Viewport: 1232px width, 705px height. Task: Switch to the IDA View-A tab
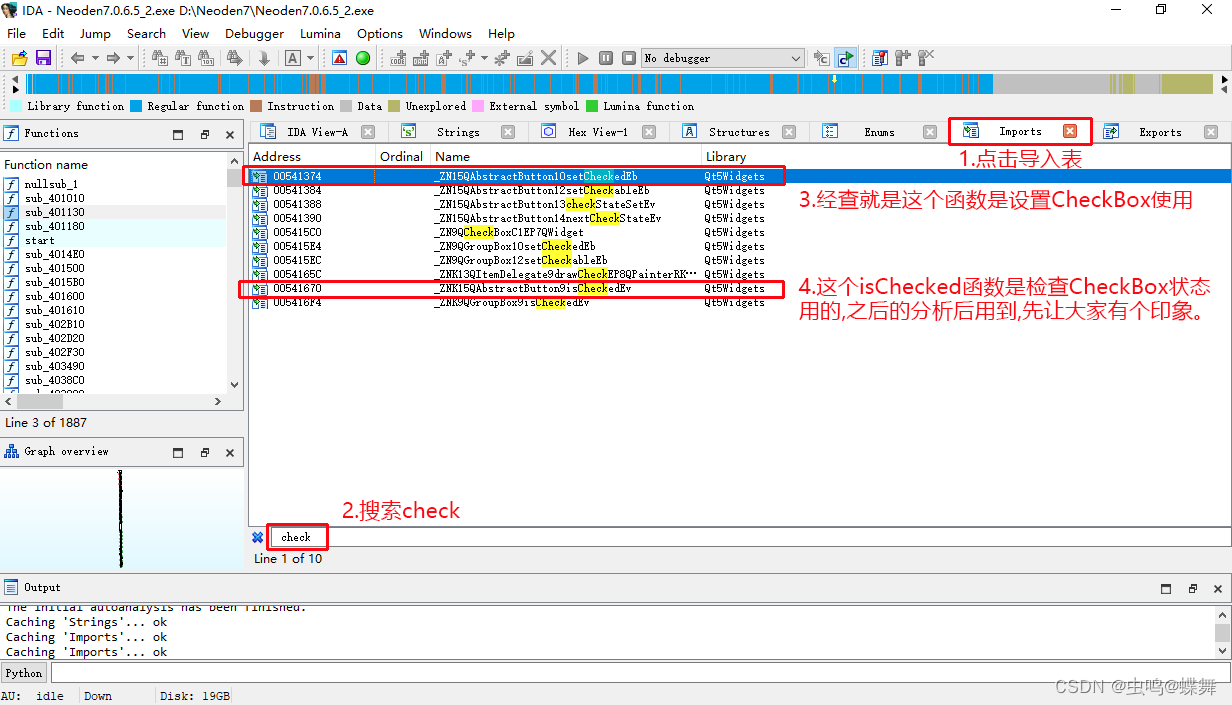(x=317, y=132)
